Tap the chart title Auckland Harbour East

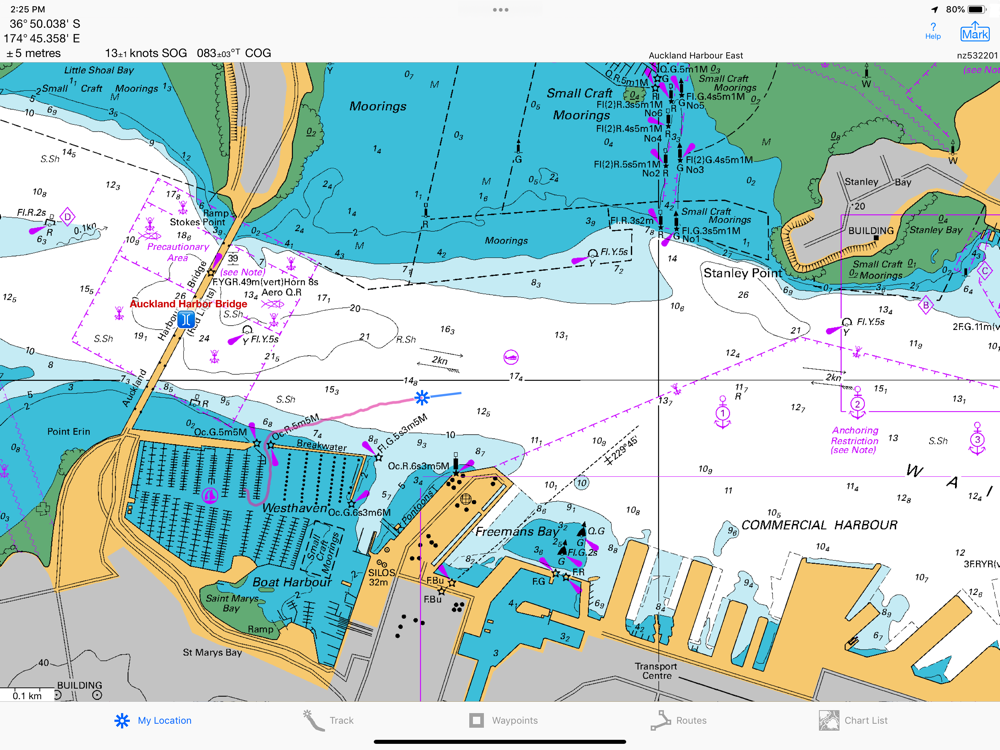[x=696, y=55]
